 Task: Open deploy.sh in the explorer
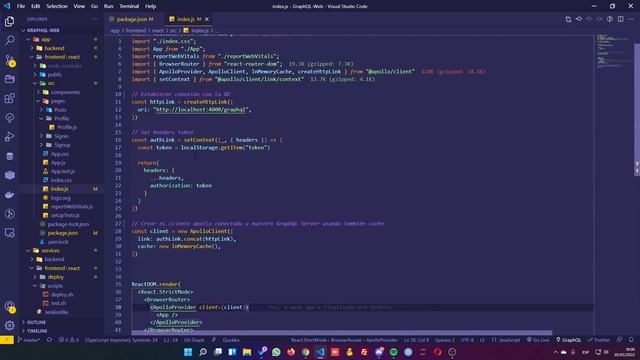coord(62,294)
